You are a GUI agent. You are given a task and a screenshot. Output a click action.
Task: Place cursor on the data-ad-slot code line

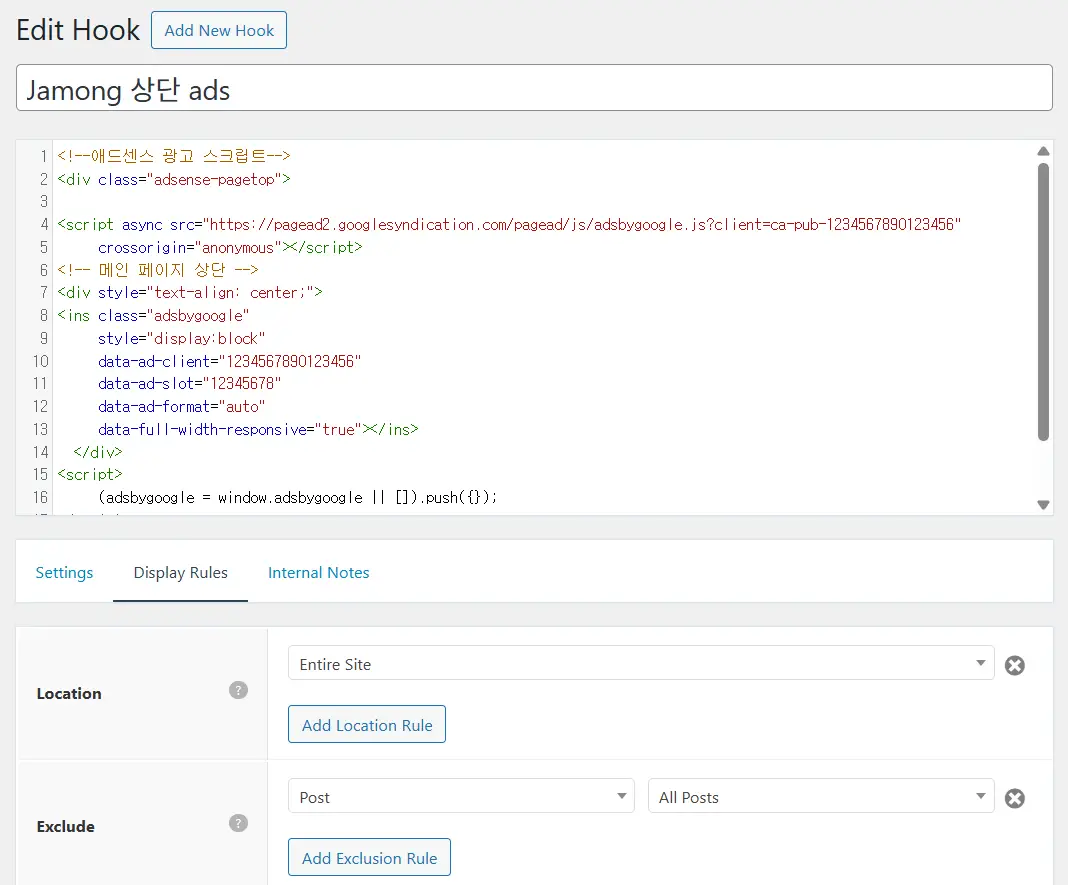190,384
